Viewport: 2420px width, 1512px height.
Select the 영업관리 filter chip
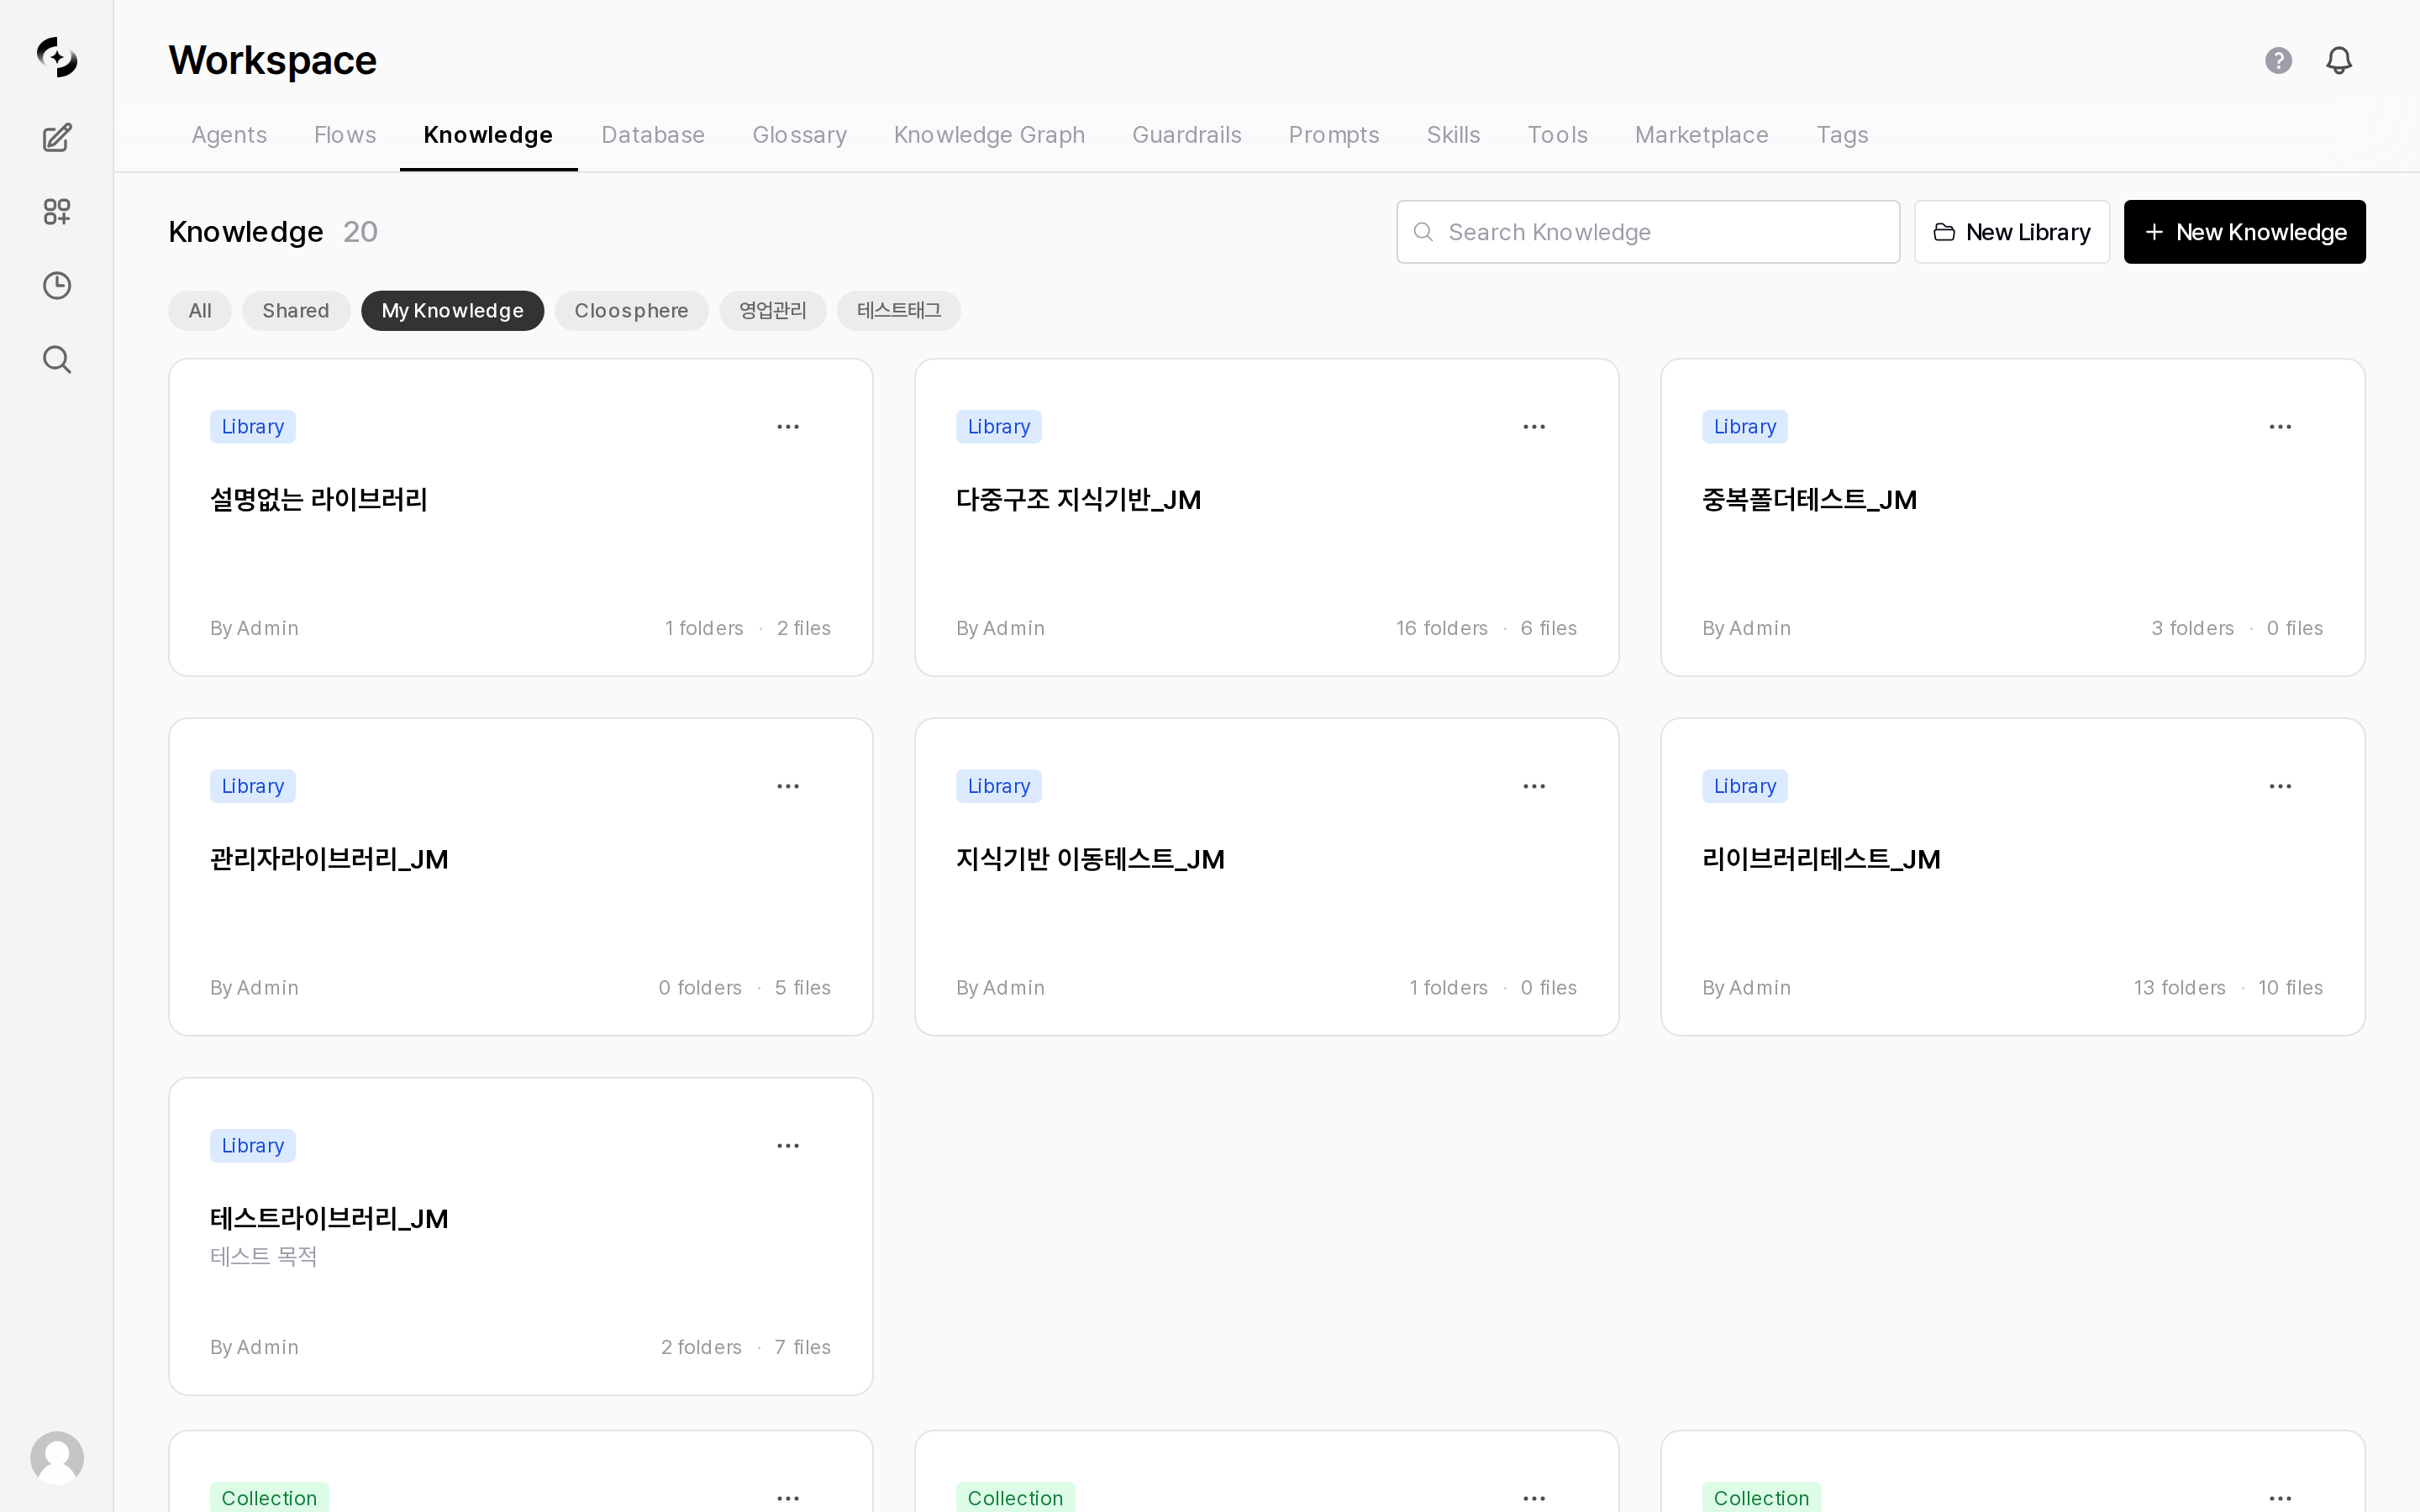point(772,311)
